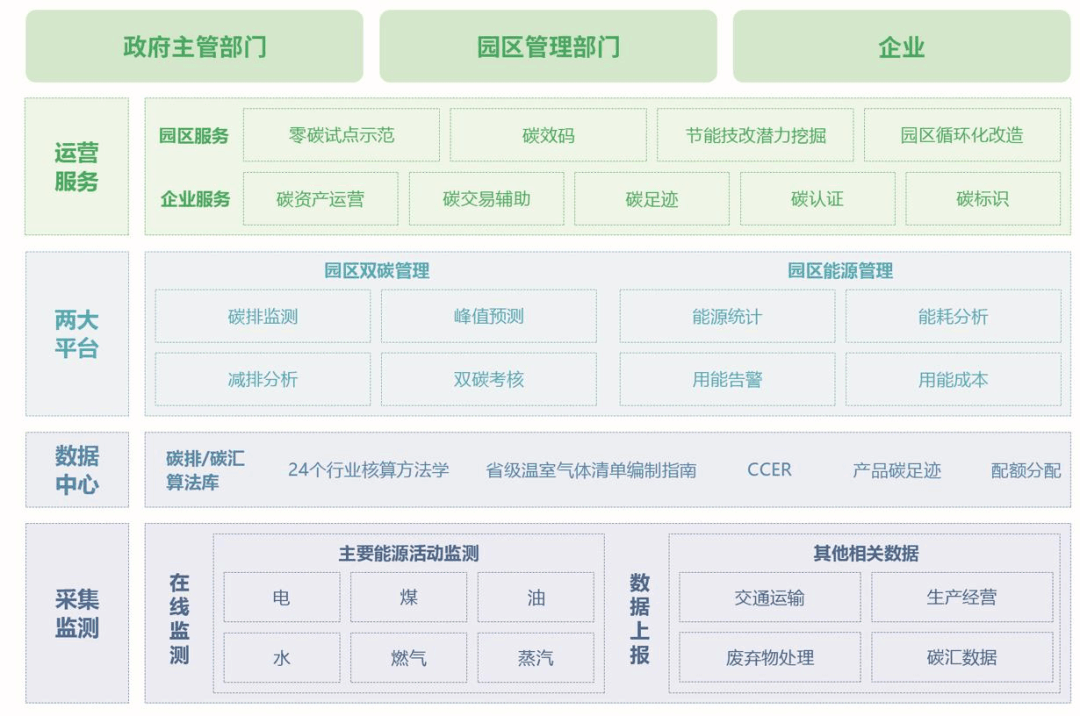Click the 园区能源管理 heading
The width and height of the screenshot is (1080, 716).
coord(840,271)
